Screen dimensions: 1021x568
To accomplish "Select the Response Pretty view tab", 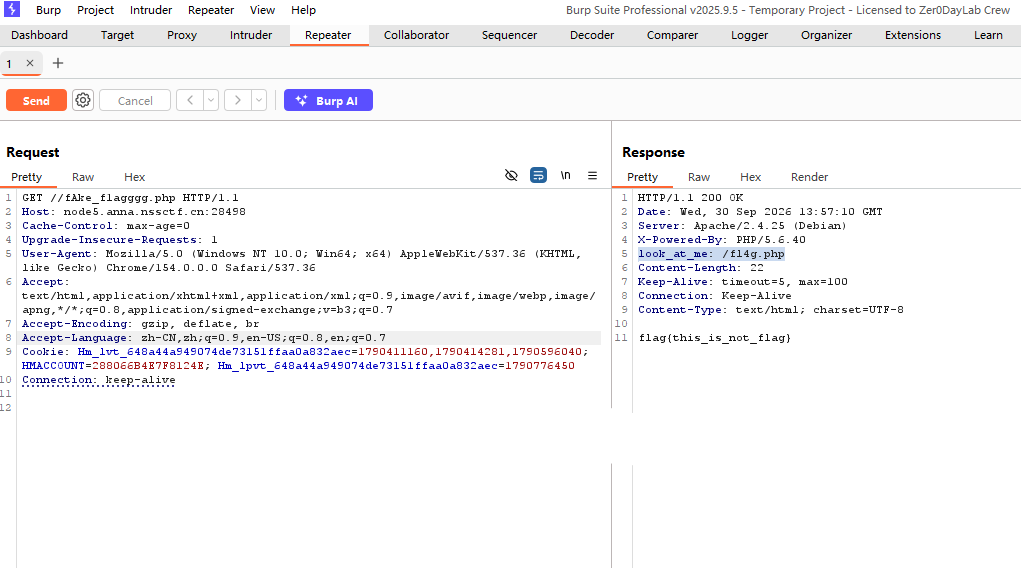I will click(x=643, y=177).
